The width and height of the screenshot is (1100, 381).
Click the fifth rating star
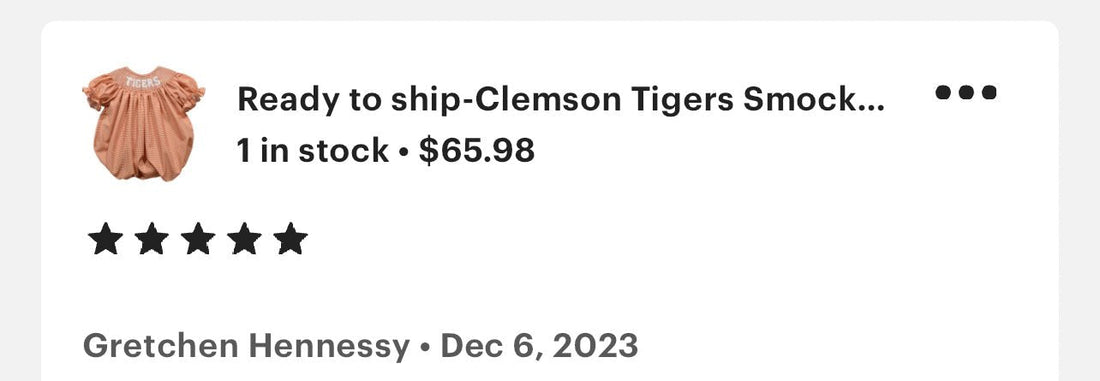(290, 239)
